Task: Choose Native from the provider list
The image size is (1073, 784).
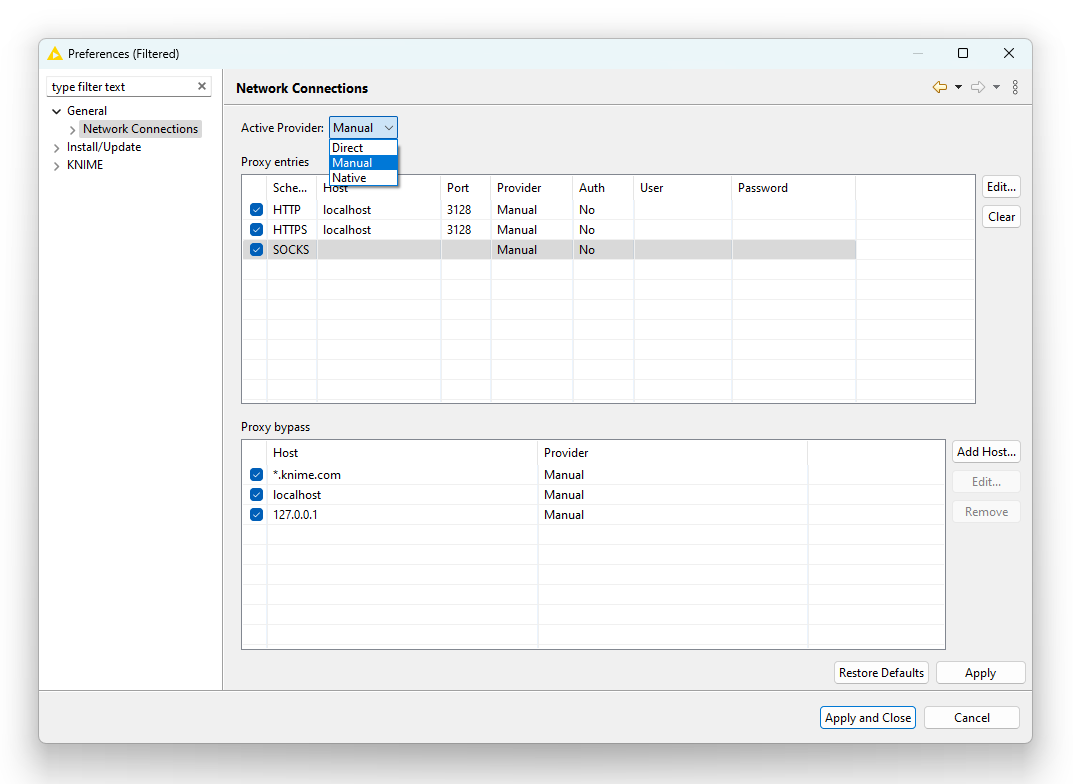Action: click(x=363, y=178)
